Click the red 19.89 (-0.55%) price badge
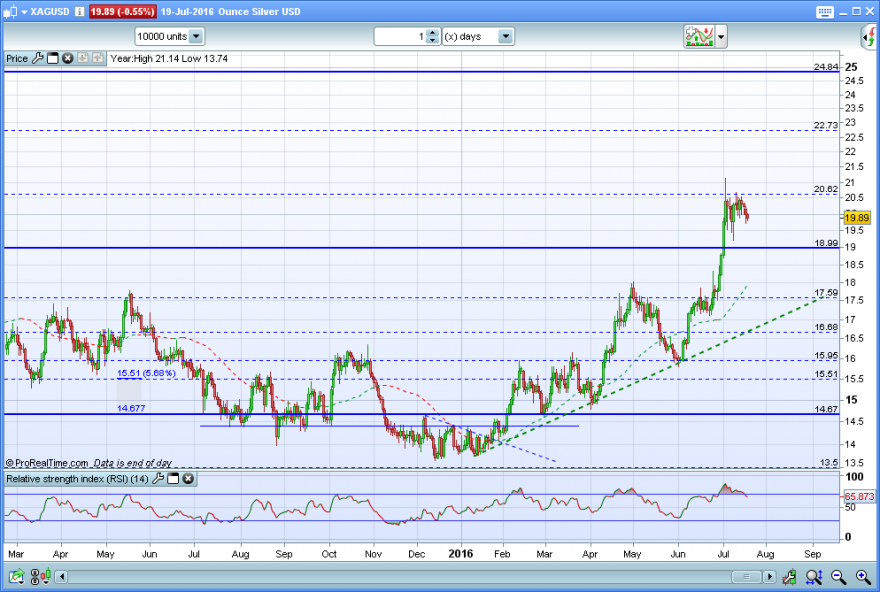Viewport: 880px width, 592px height. (x=122, y=11)
